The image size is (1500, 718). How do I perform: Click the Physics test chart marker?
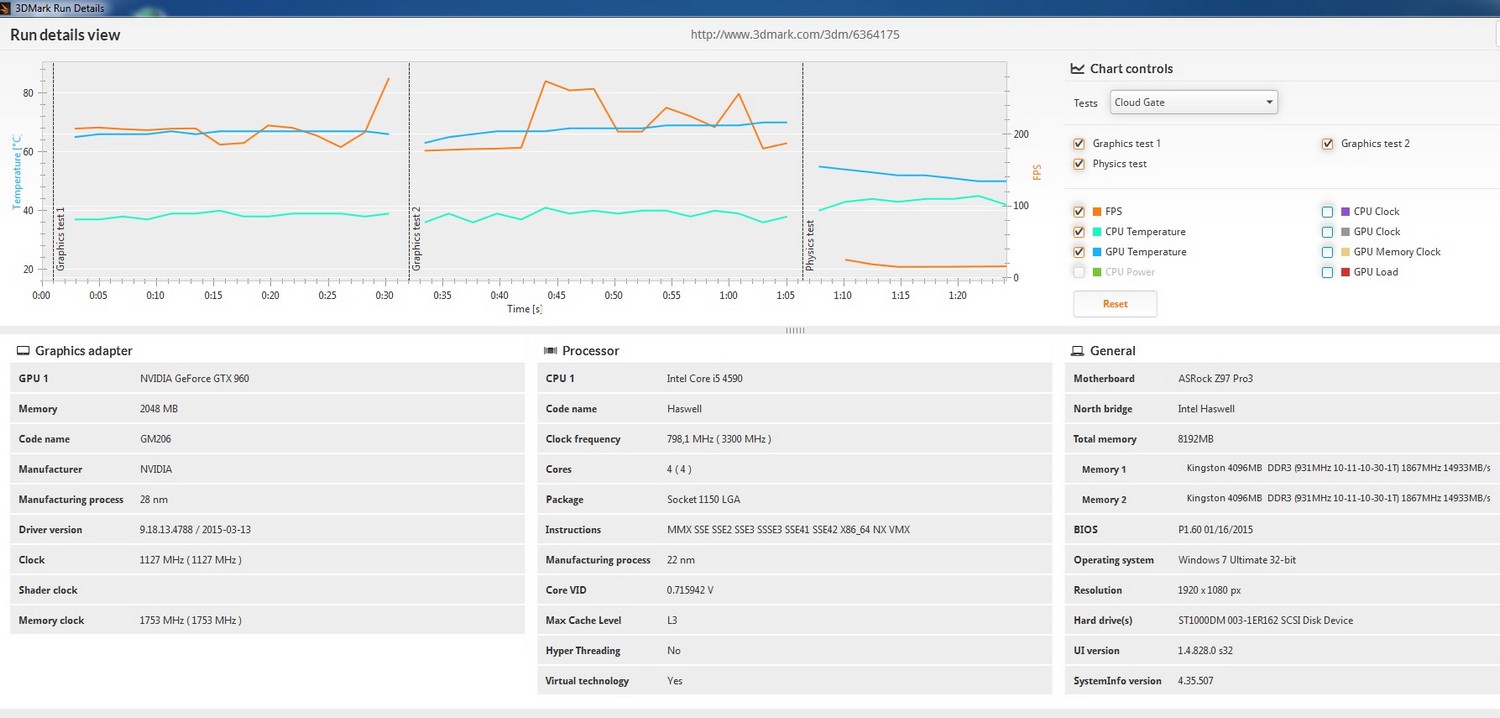point(810,246)
